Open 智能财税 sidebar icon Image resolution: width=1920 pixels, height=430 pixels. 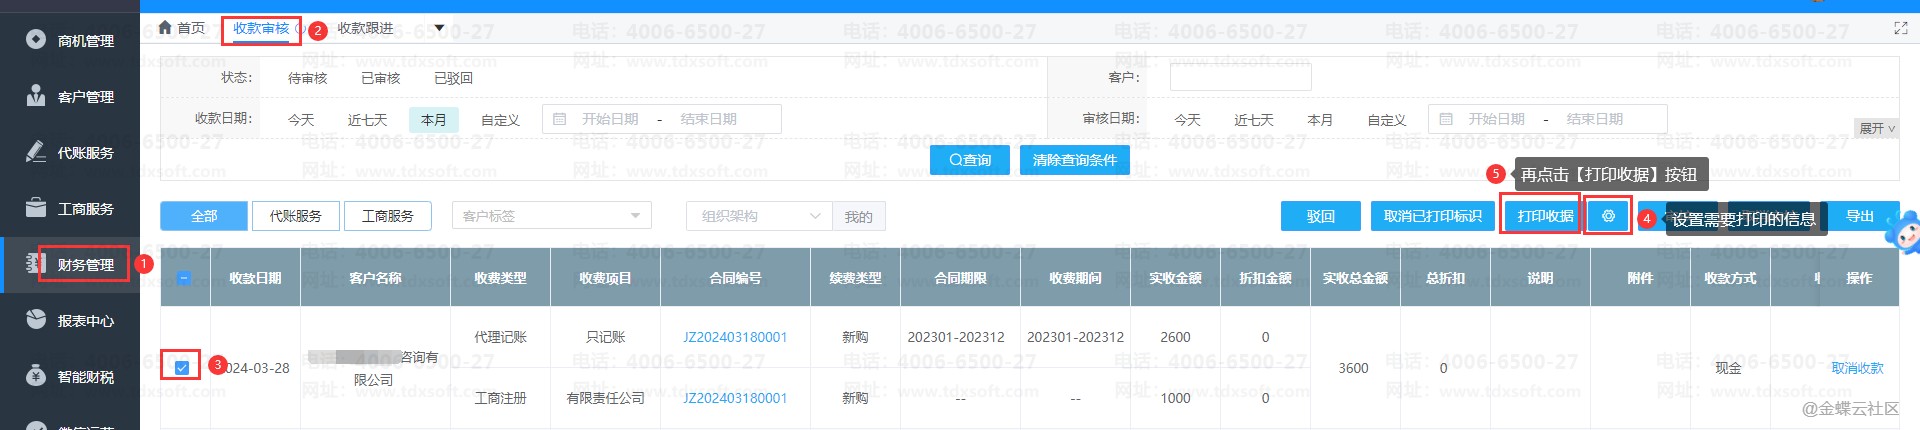(x=36, y=376)
